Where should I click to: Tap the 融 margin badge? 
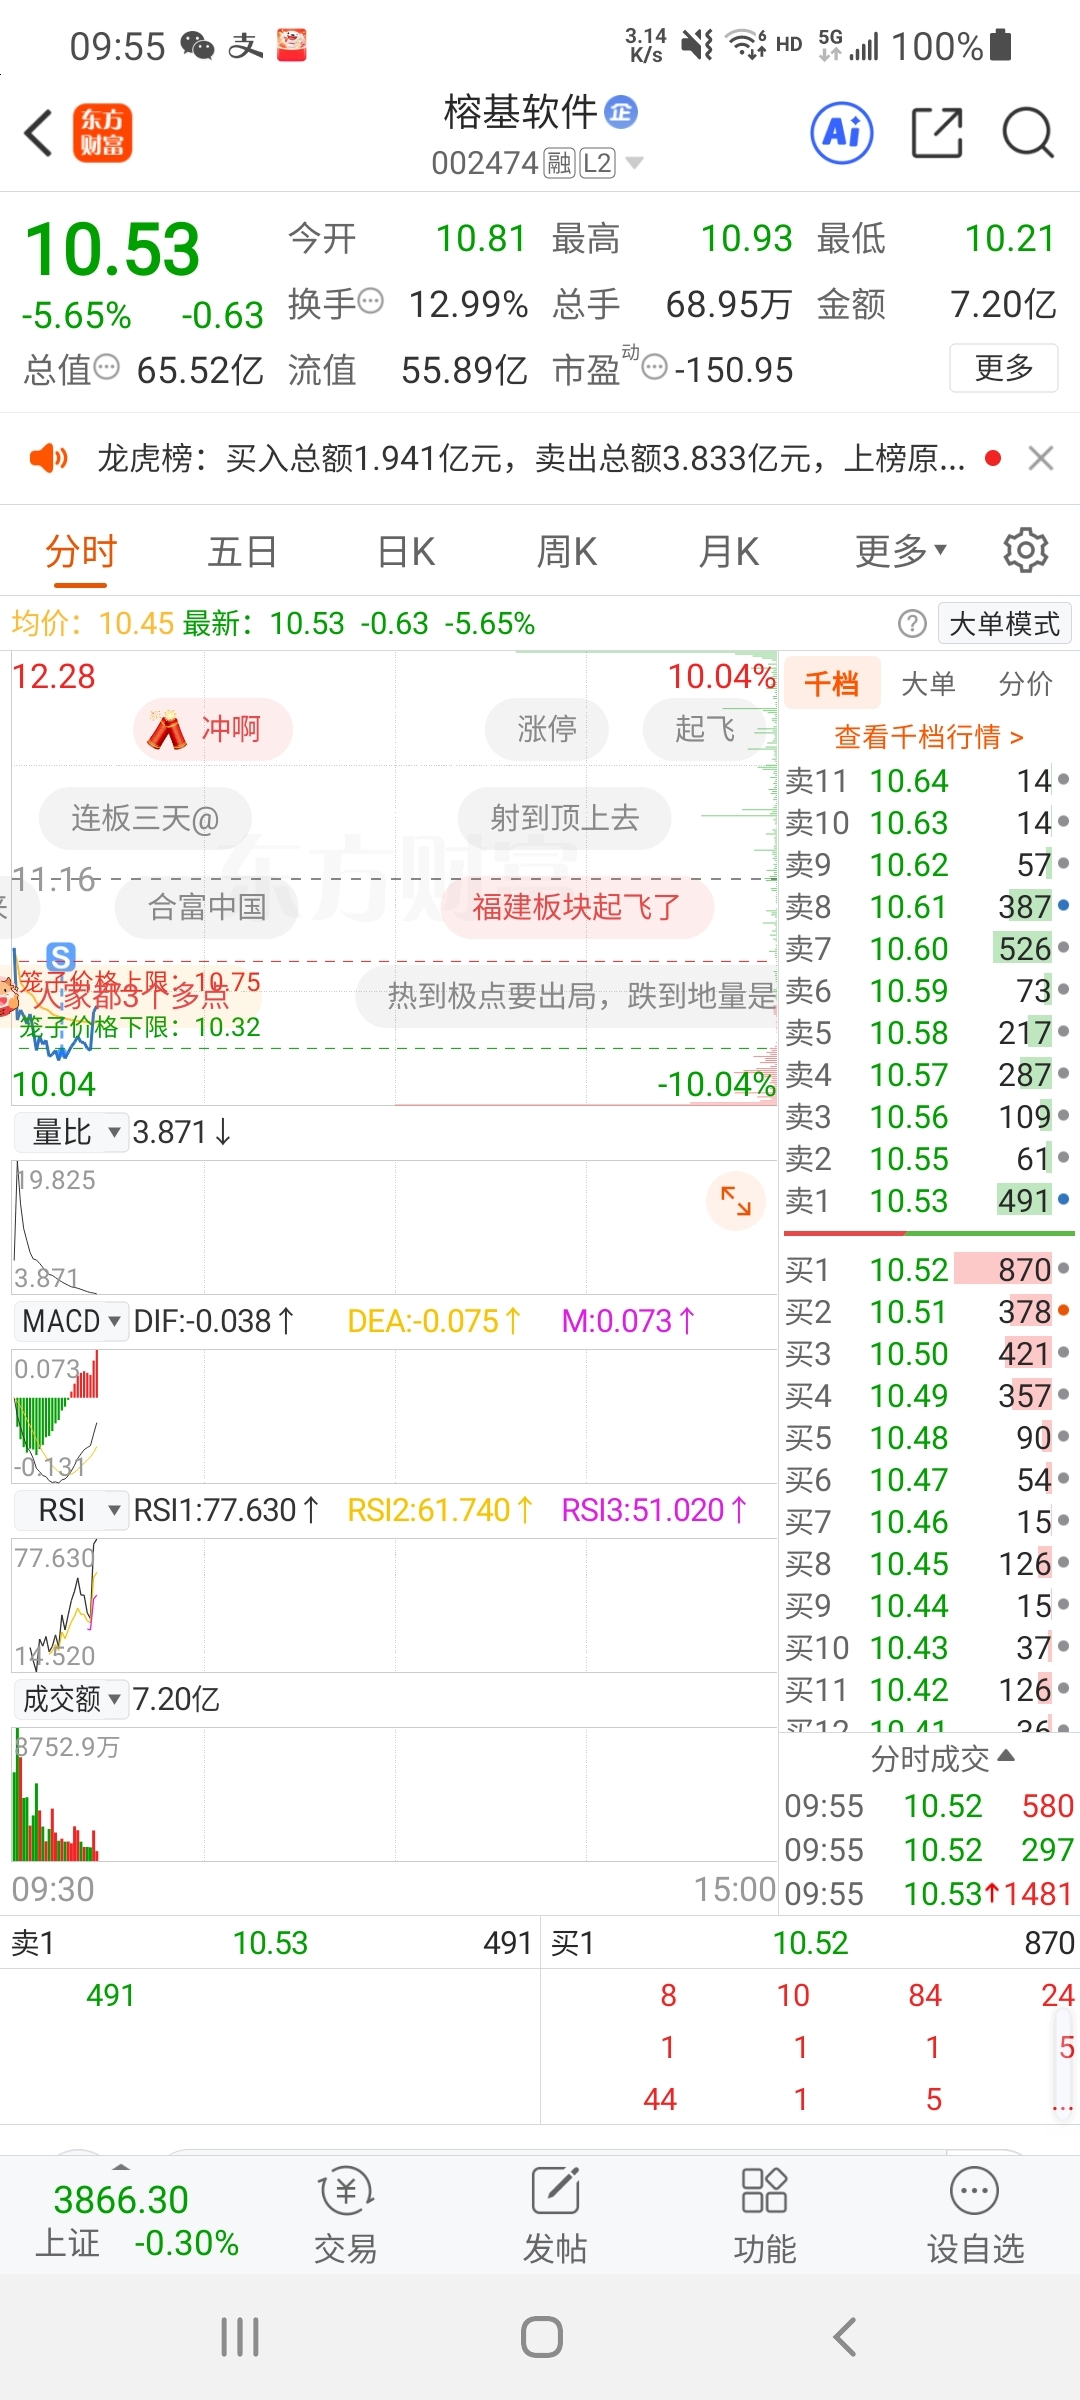(559, 163)
